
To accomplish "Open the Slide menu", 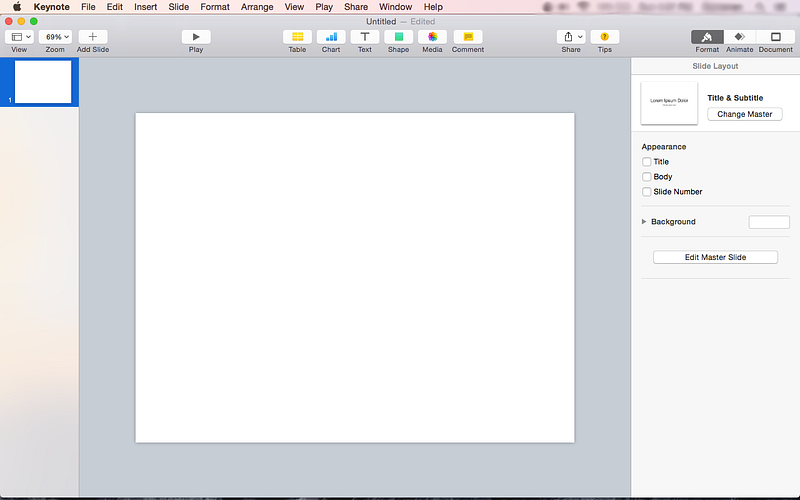I will pyautogui.click(x=179, y=7).
